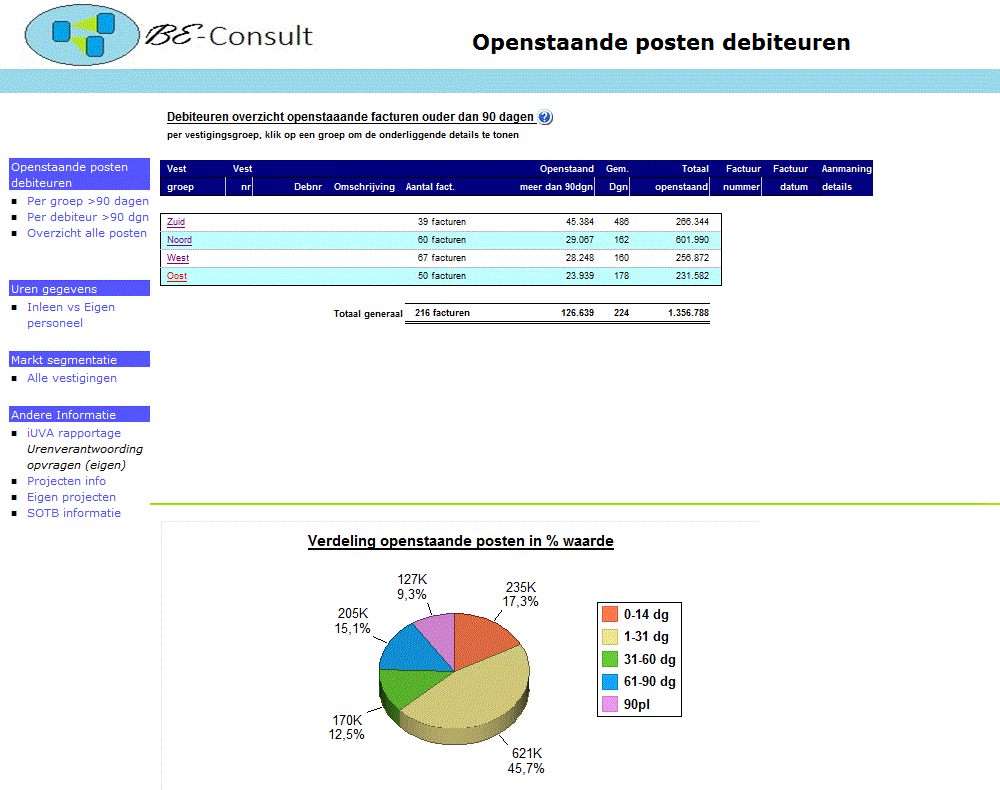
Task: Click the pink 90pl legend swatch
Action: tap(609, 704)
